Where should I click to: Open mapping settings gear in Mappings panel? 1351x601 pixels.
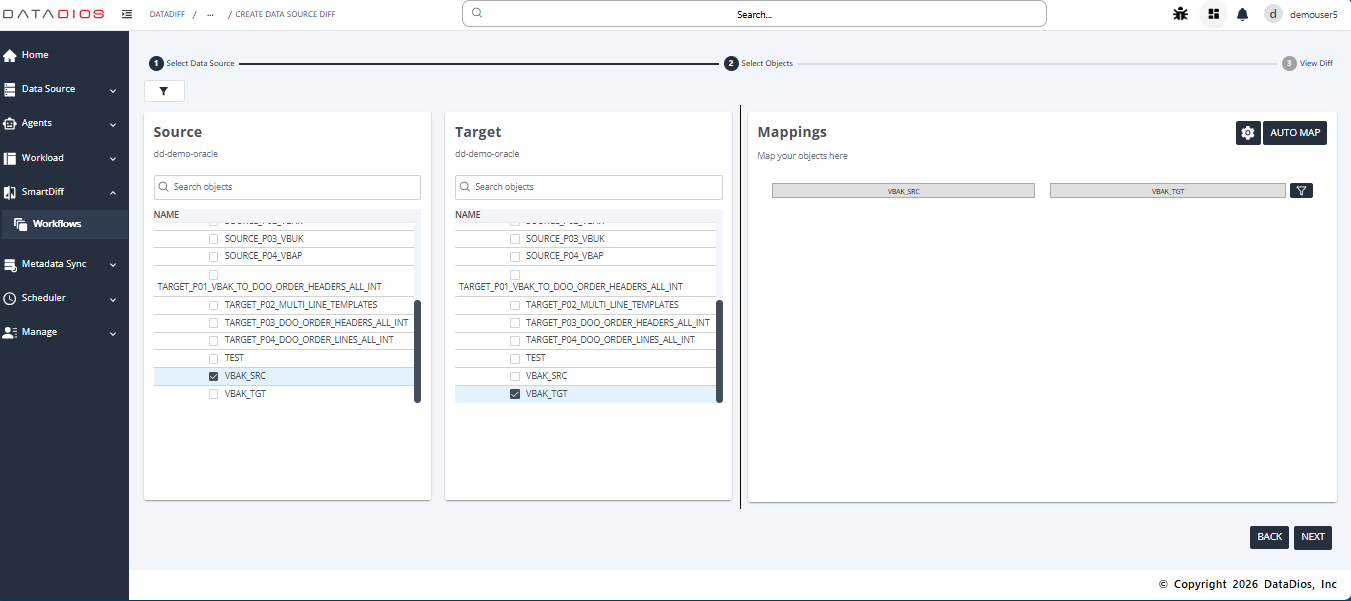(1248, 132)
